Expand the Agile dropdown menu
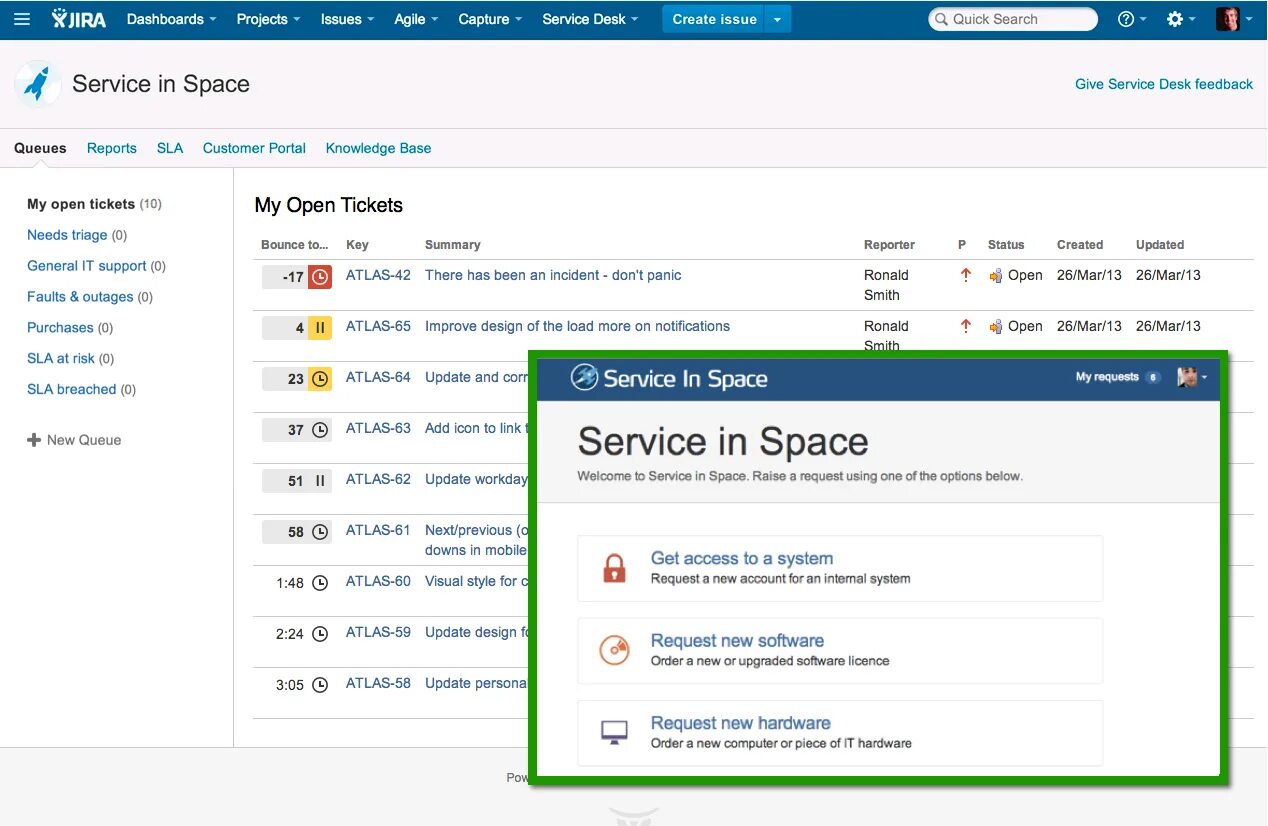 tap(416, 19)
